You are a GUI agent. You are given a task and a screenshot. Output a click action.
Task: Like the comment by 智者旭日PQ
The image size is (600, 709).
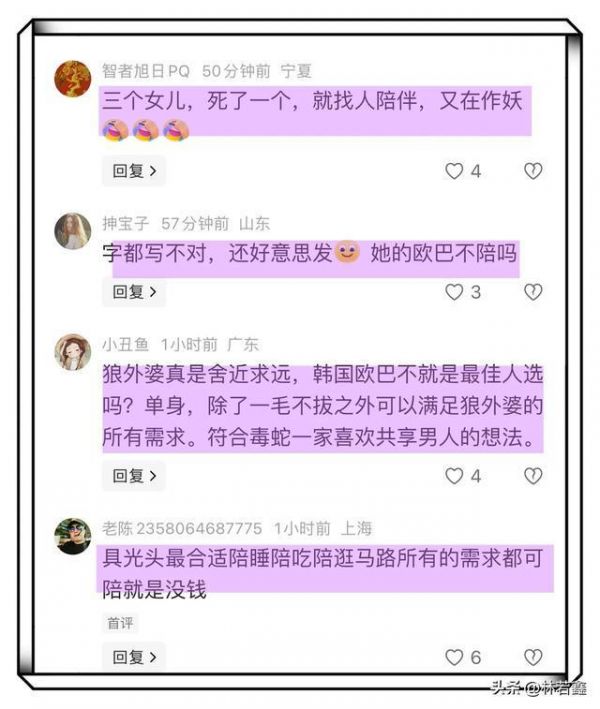point(454,171)
